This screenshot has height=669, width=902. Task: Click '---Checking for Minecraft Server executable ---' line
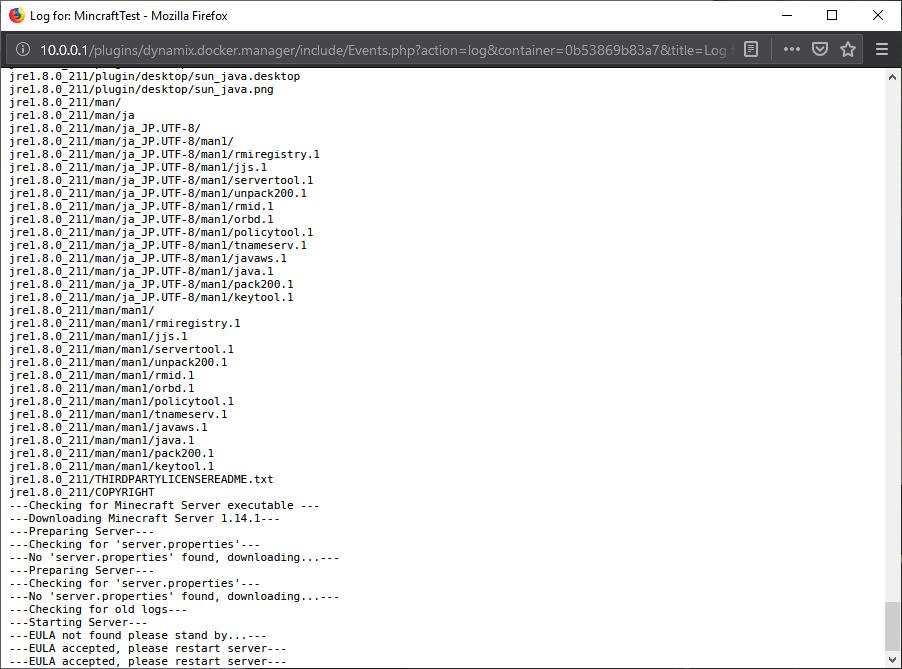(165, 505)
